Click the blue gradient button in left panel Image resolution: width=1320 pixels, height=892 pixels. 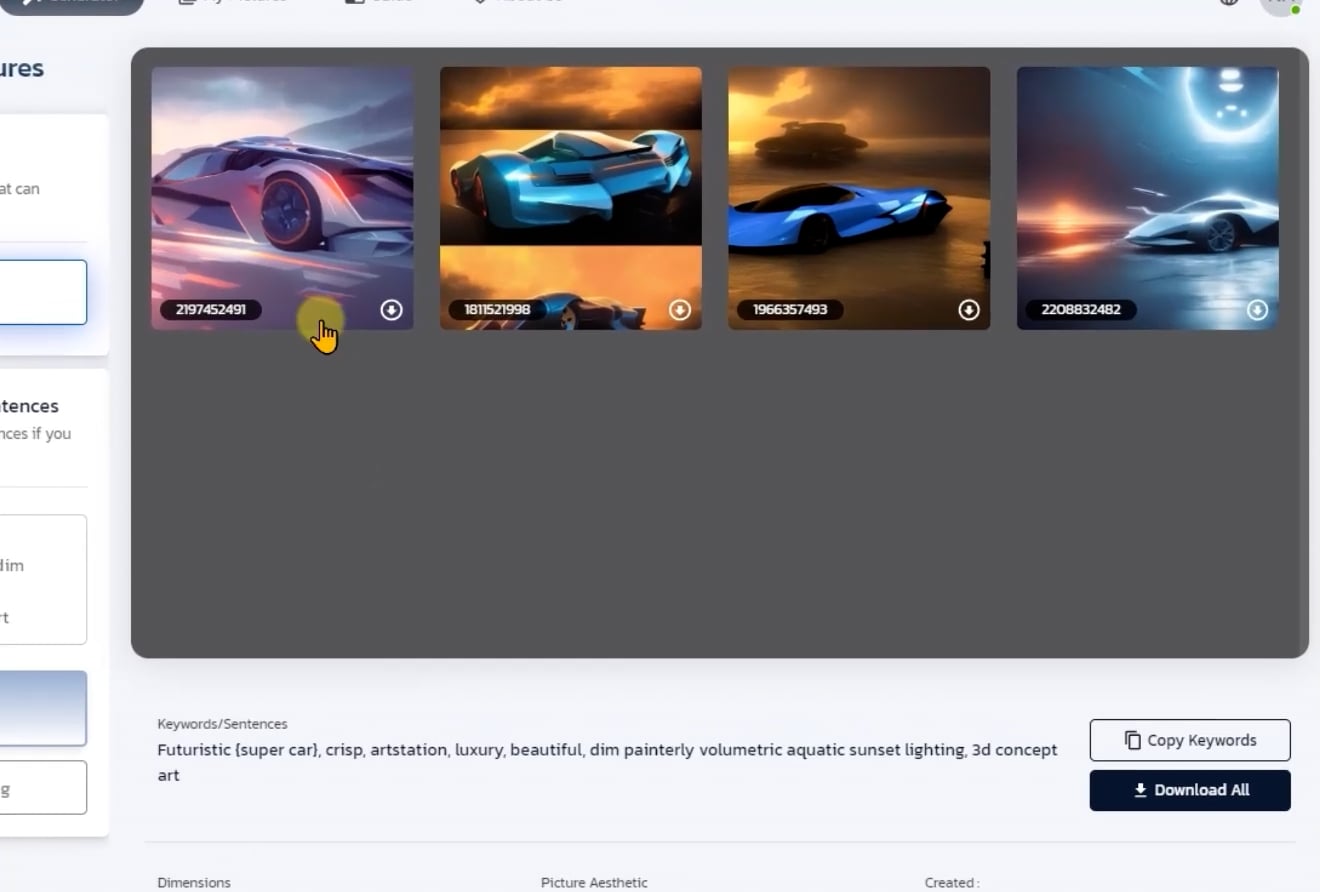click(x=43, y=708)
